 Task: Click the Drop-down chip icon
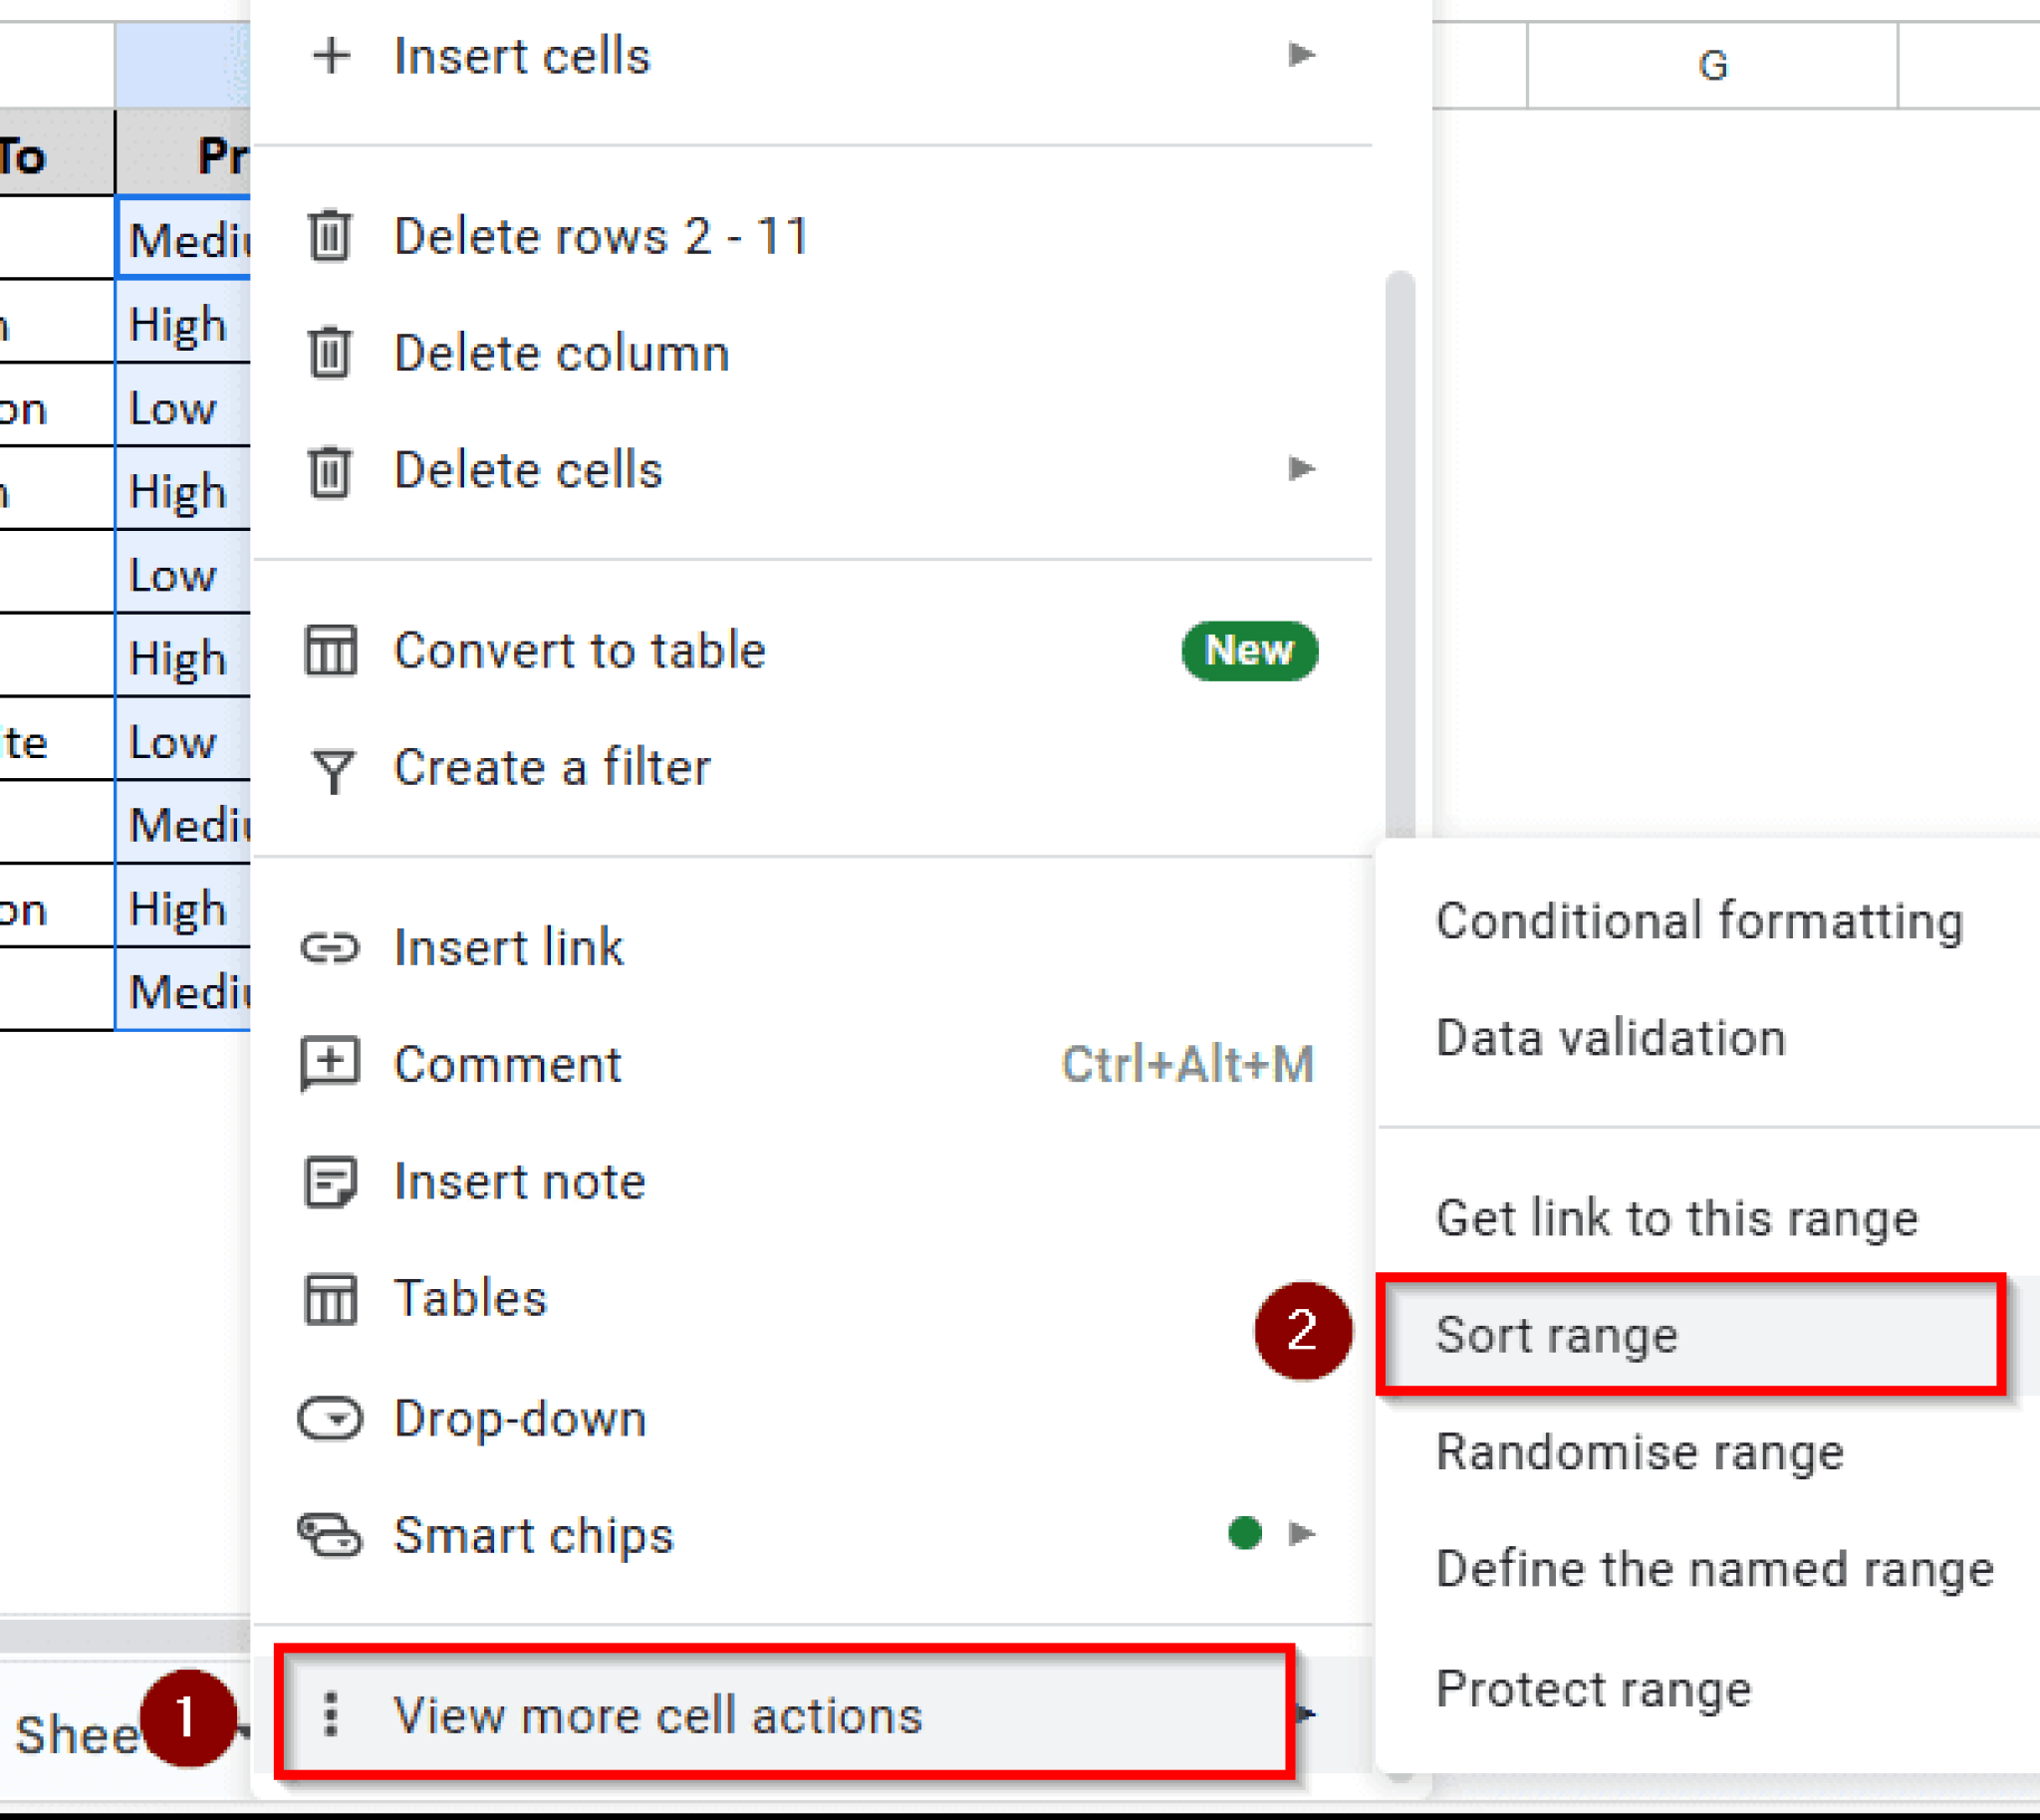[x=331, y=1418]
